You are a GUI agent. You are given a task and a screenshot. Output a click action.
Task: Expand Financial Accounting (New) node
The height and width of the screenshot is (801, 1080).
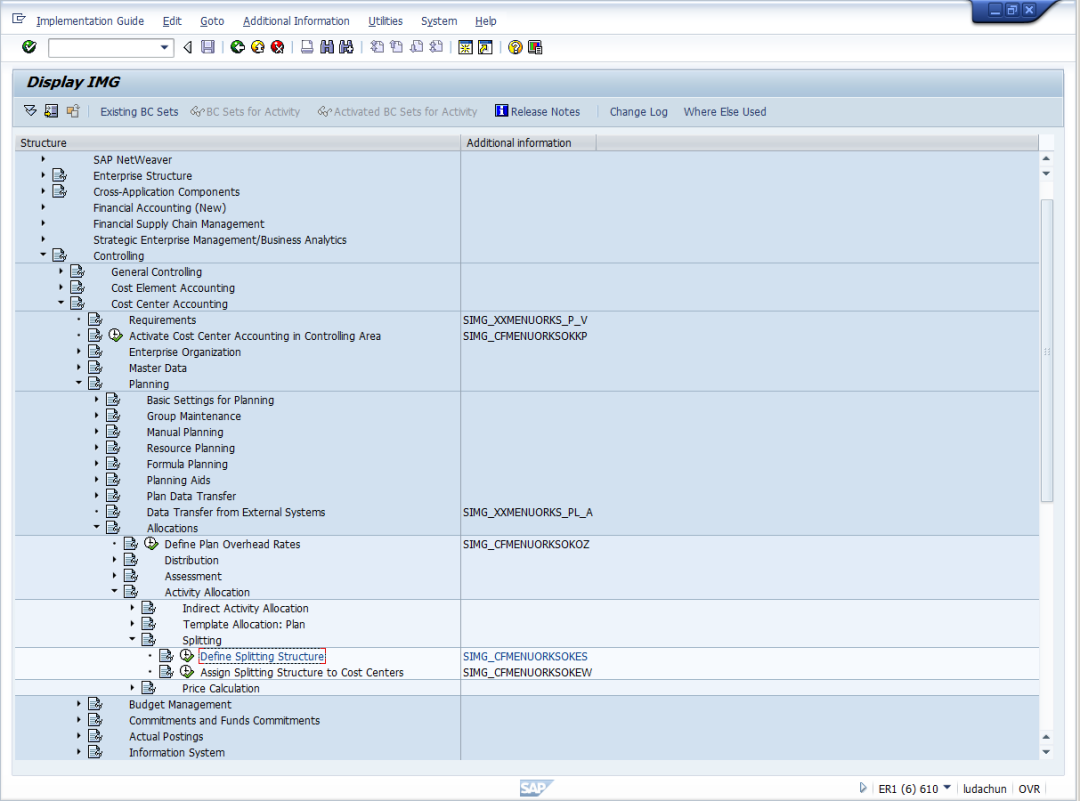[43, 207]
